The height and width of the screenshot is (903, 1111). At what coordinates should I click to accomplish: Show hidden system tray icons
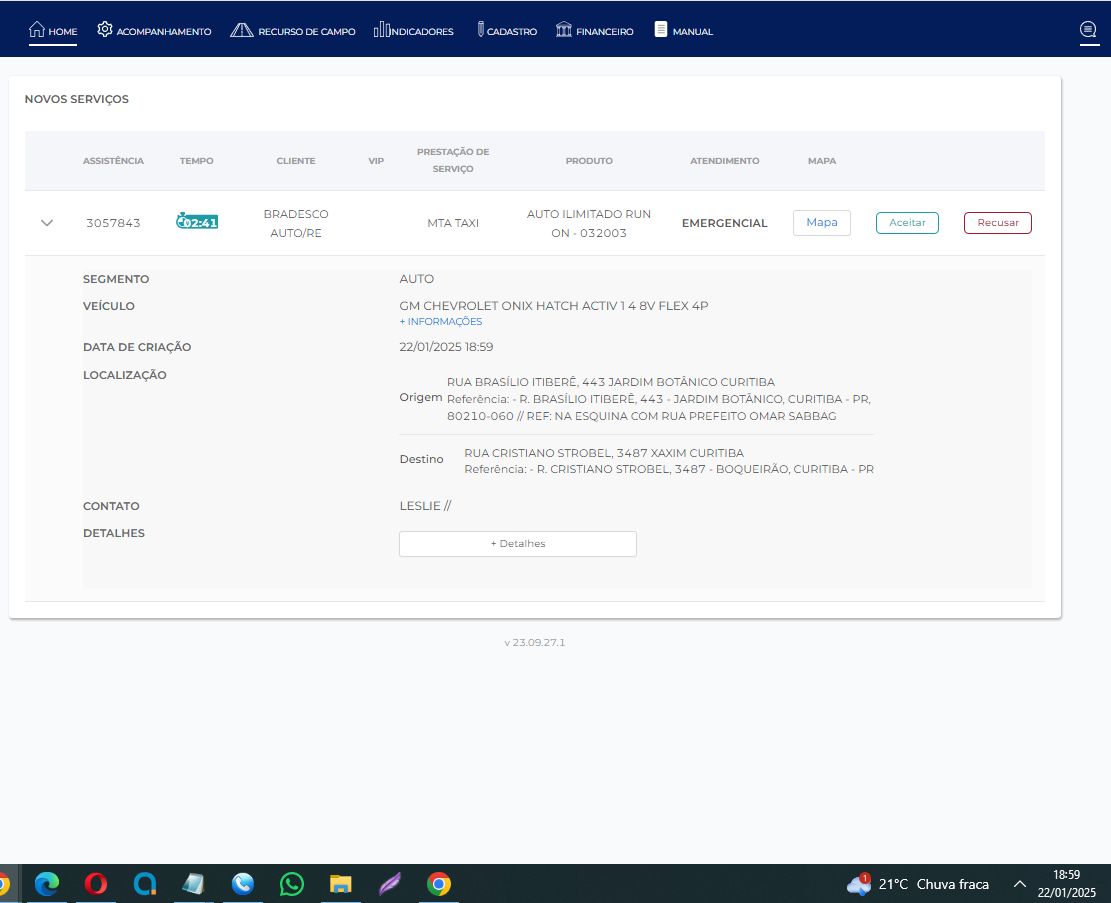[1019, 884]
